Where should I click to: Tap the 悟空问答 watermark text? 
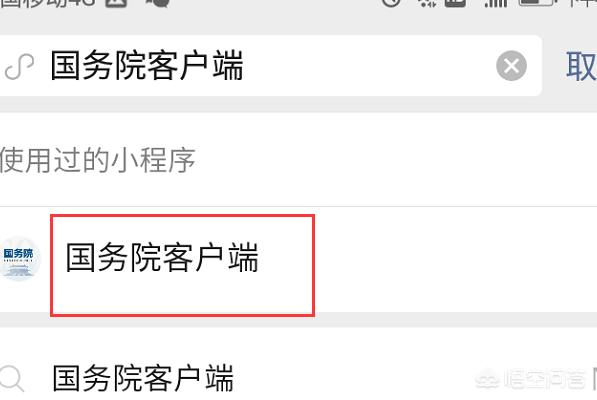point(545,379)
